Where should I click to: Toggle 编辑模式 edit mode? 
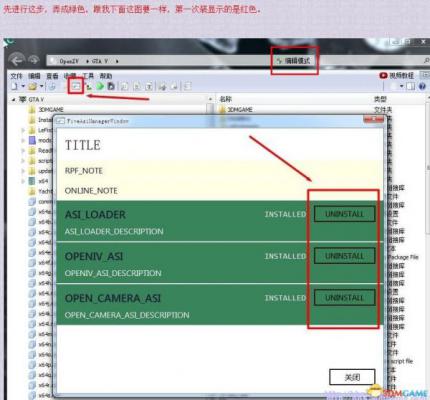(x=294, y=61)
